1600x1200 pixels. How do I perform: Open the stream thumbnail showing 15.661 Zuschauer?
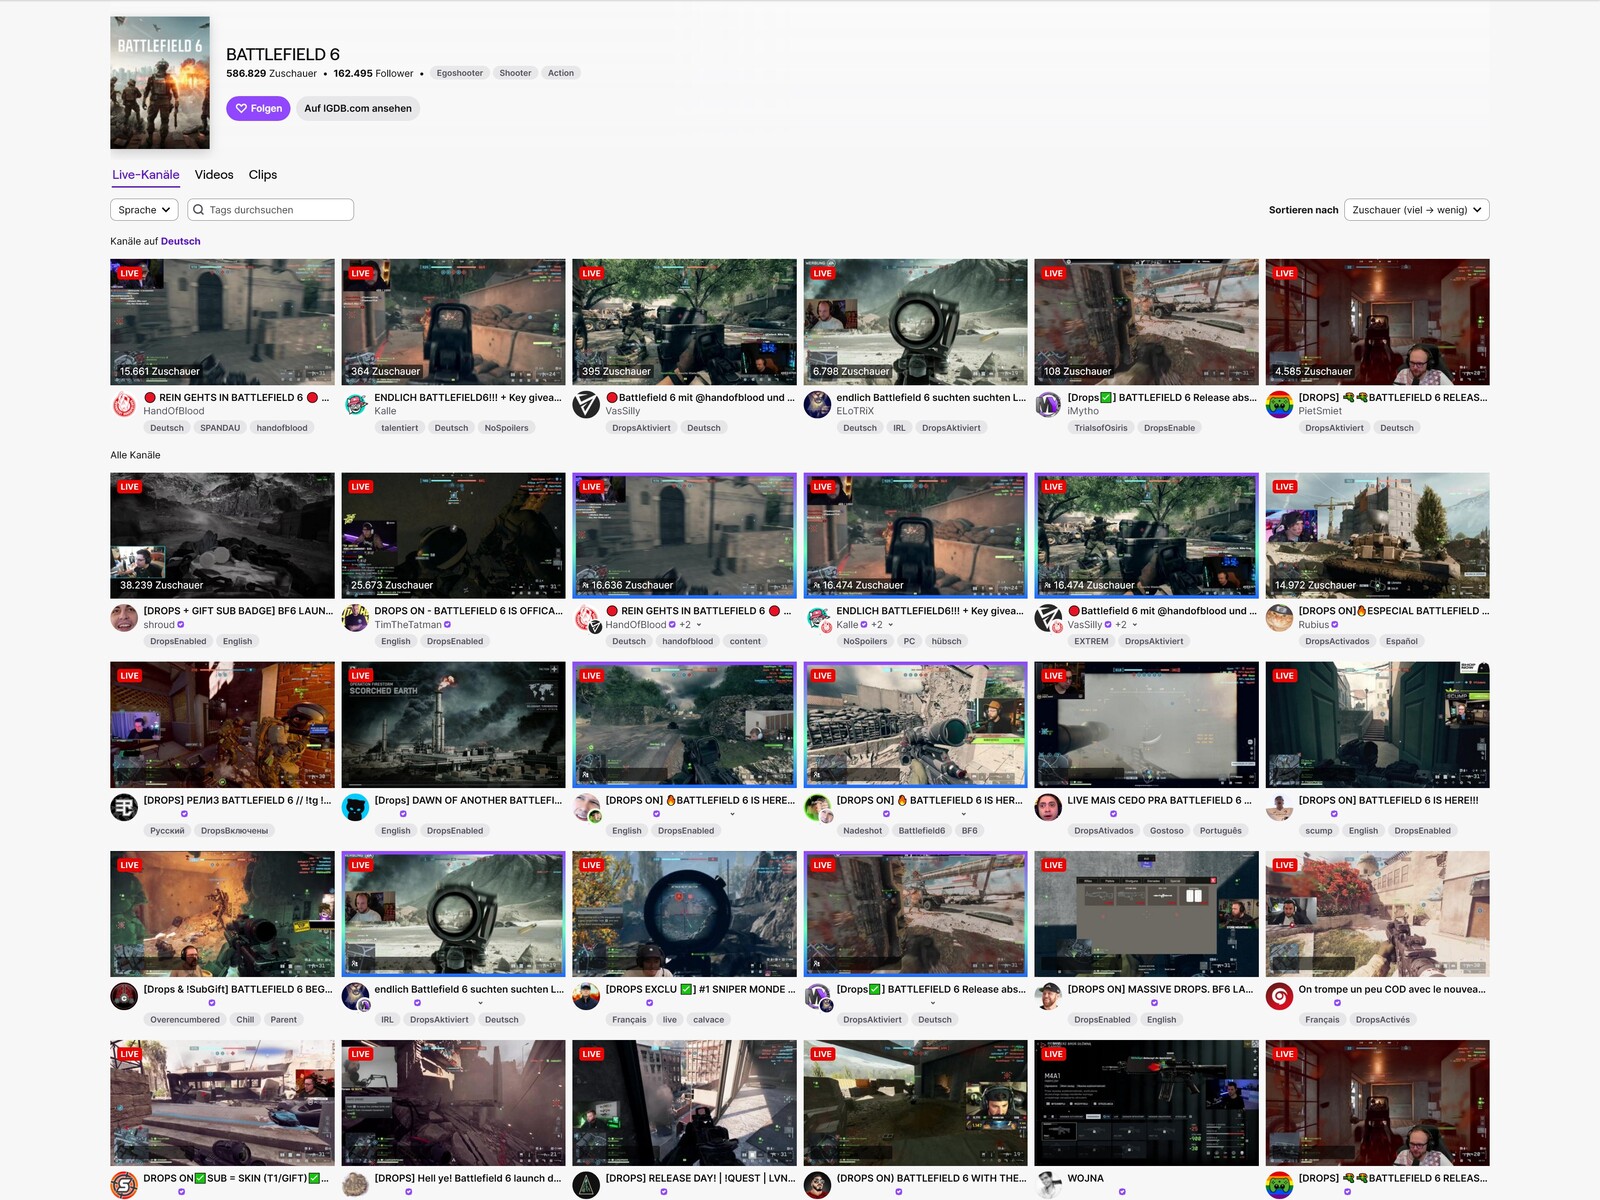pos(222,322)
